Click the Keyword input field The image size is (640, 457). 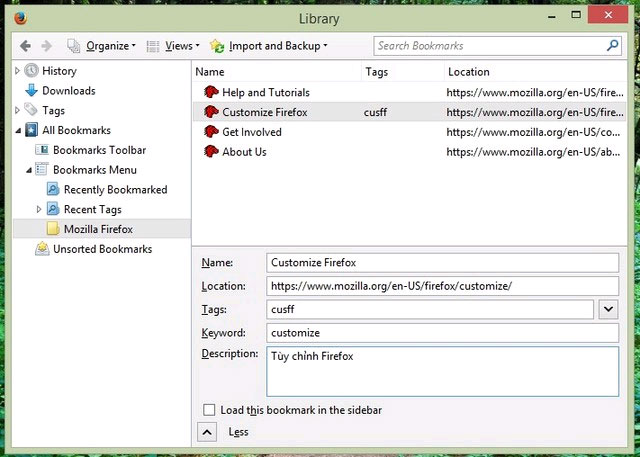point(443,333)
